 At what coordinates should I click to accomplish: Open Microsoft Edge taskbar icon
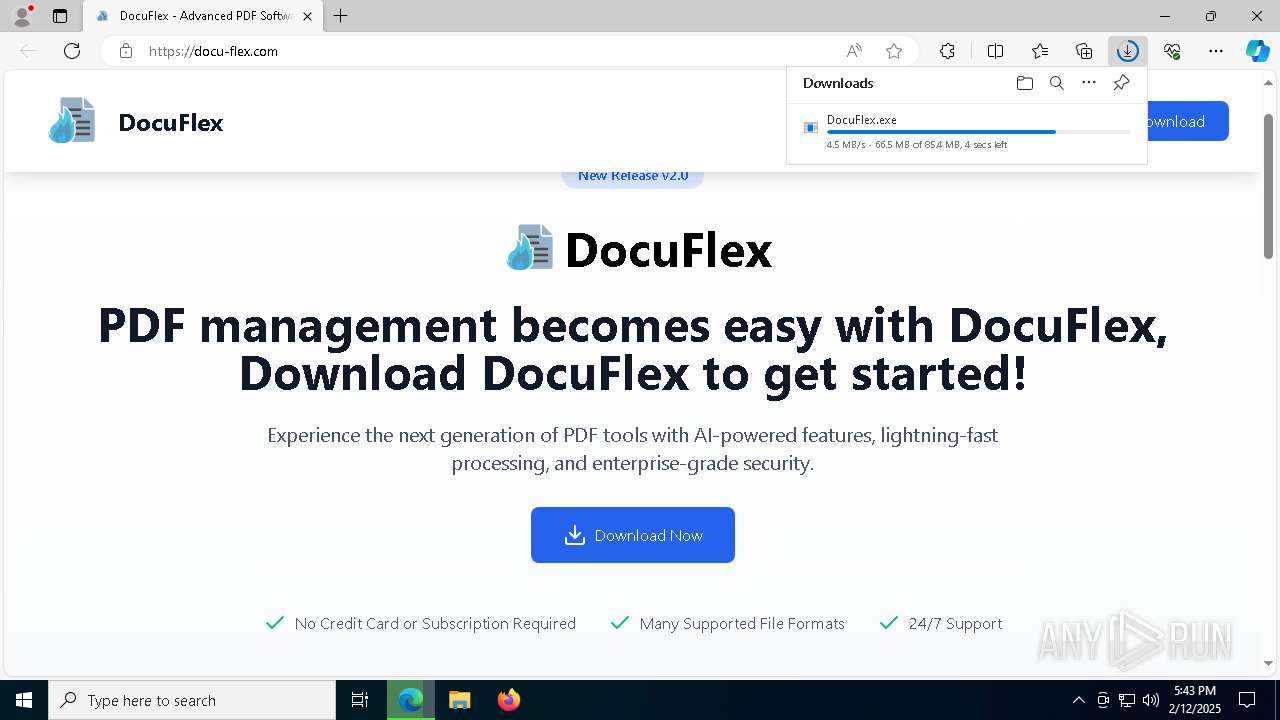(410, 700)
